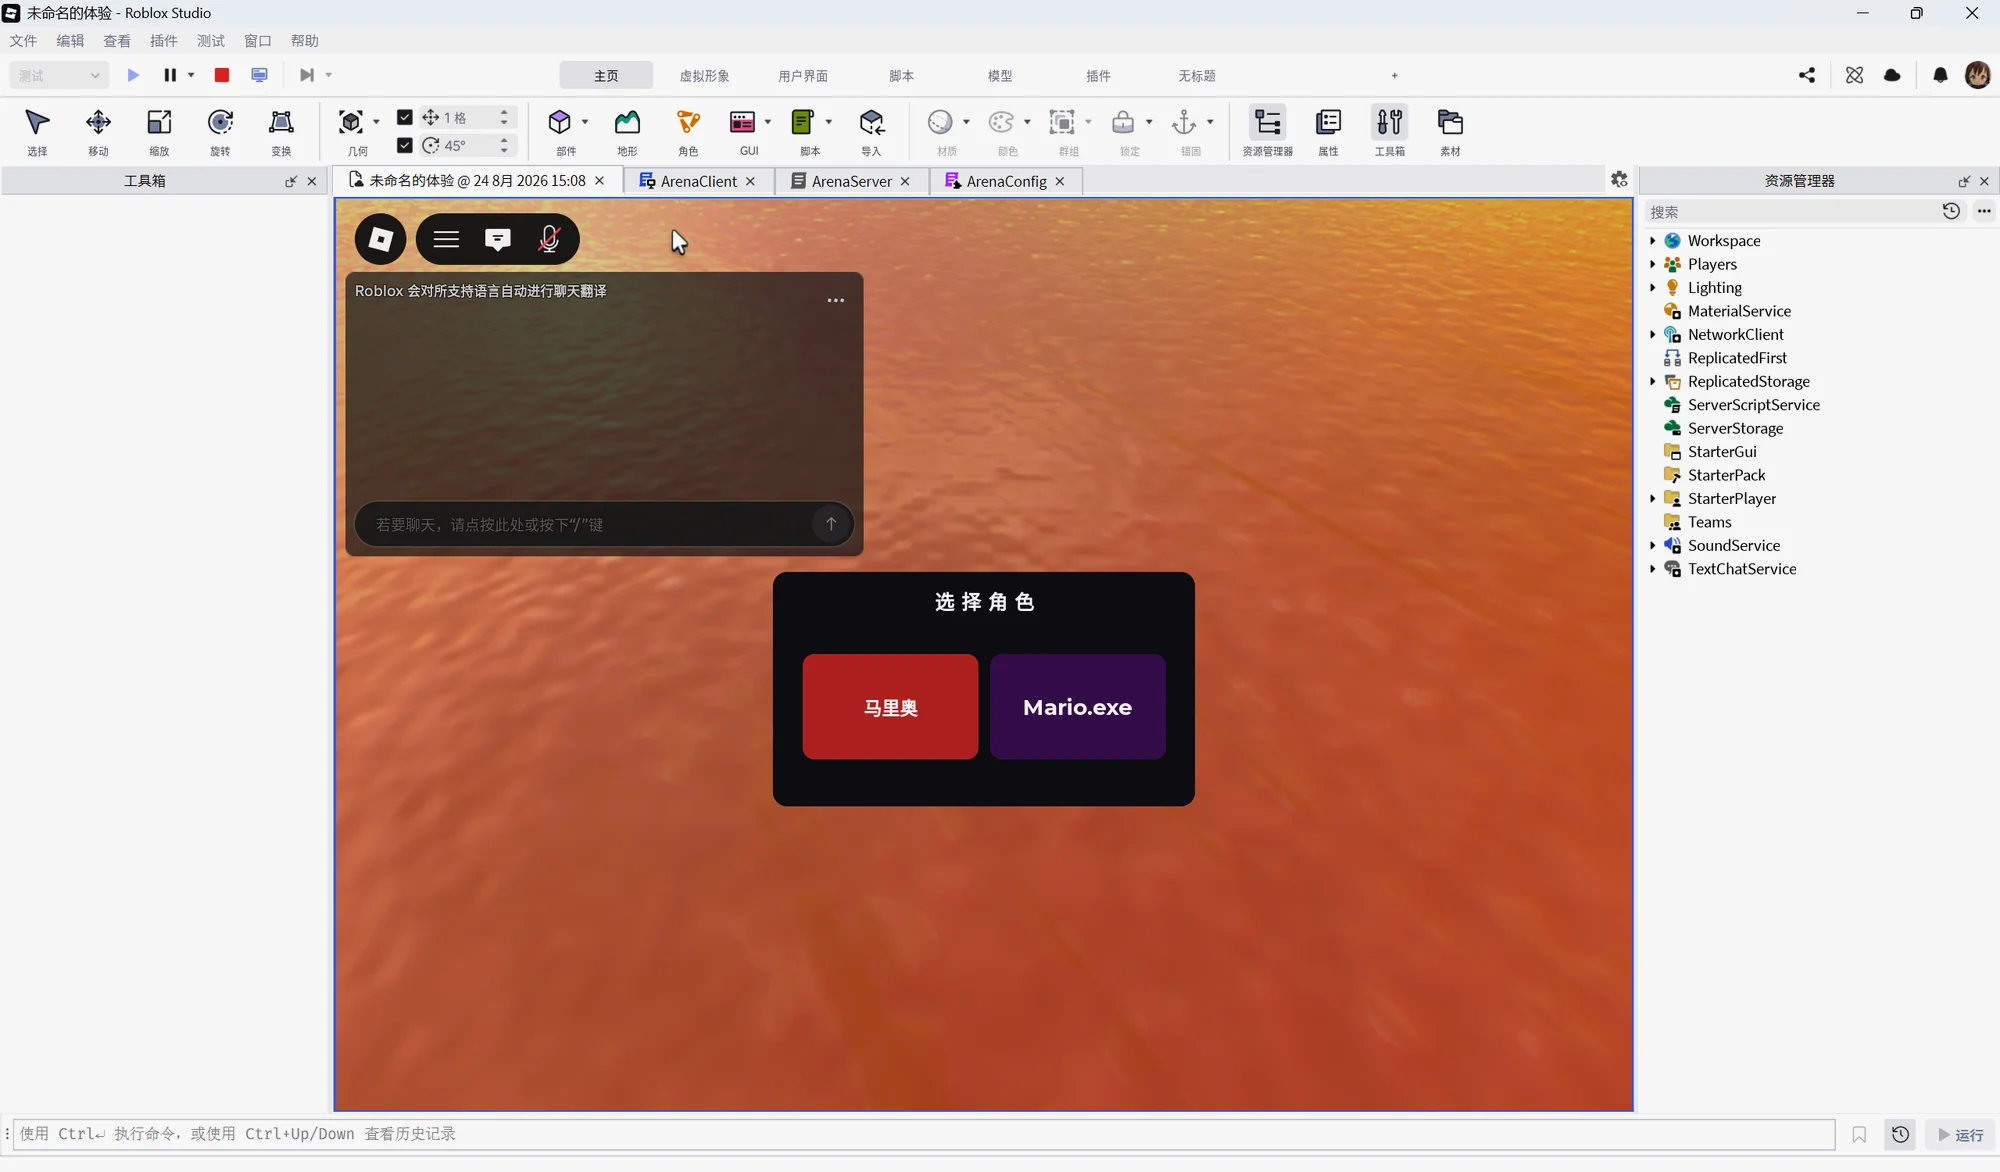This screenshot has width=2000, height=1172.
Task: Open the GUI insert tool
Action: [743, 123]
